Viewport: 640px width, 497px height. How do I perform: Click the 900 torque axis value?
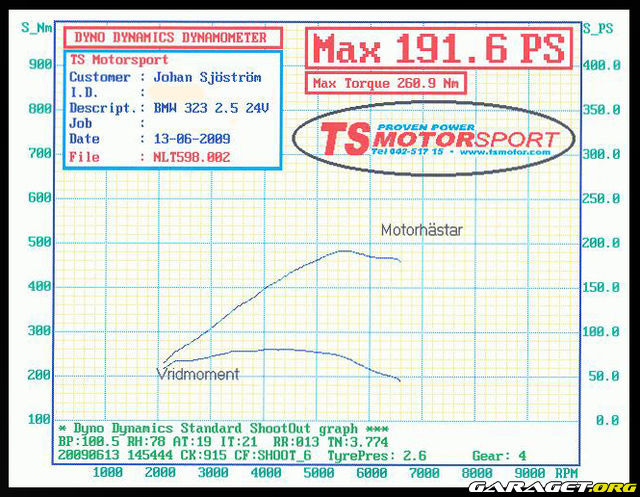click(x=40, y=64)
